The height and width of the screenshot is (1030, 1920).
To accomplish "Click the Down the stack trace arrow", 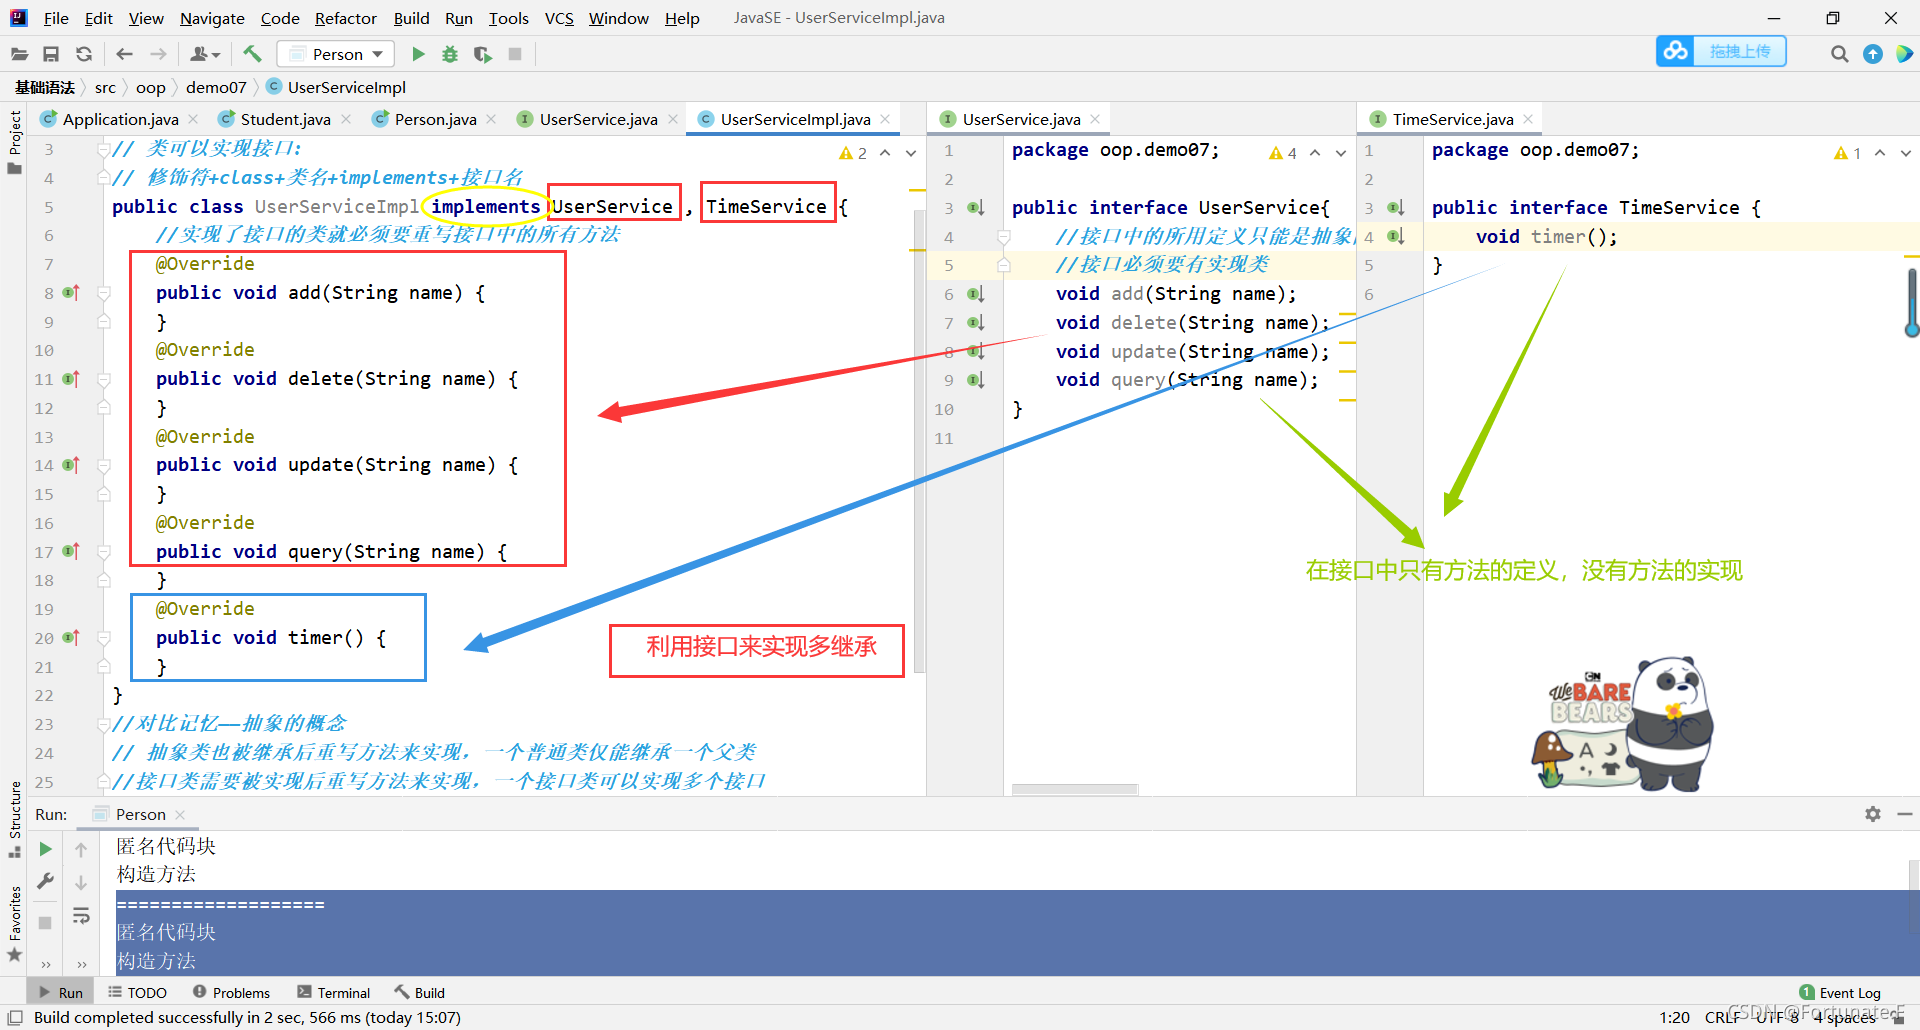I will coord(81,883).
